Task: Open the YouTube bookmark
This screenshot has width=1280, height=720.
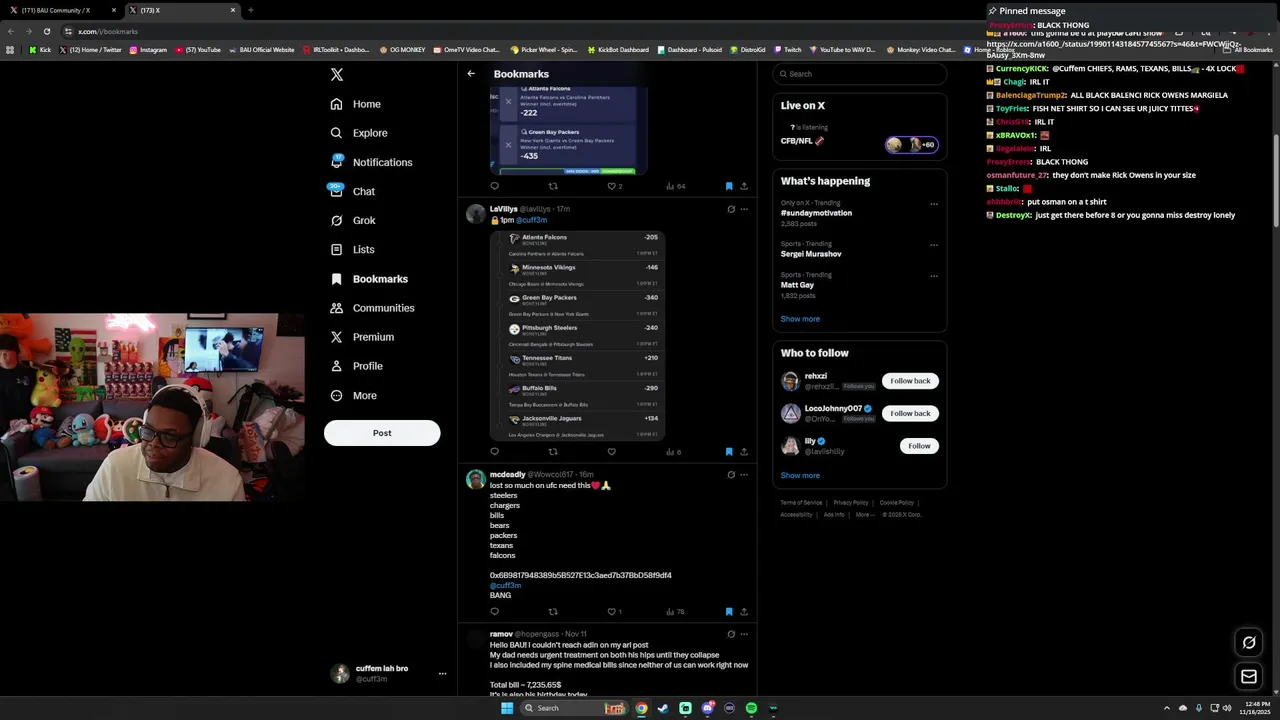Action: [x=198, y=50]
